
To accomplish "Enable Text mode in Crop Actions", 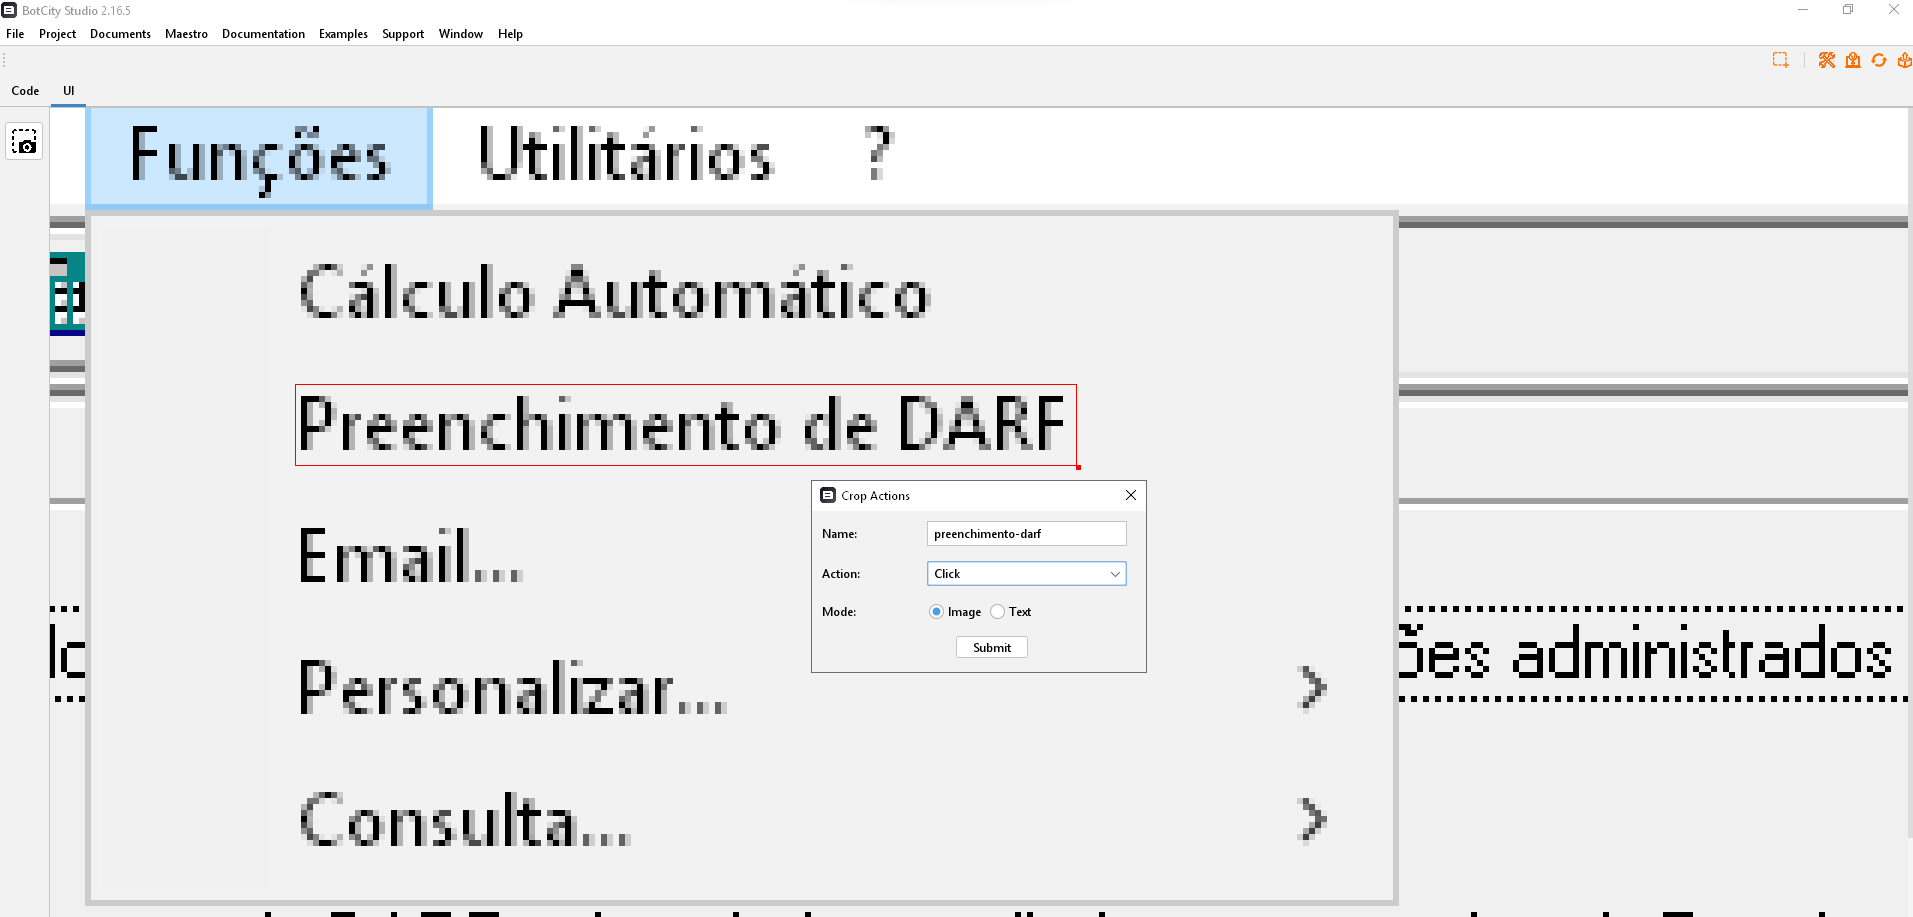I will (x=997, y=611).
